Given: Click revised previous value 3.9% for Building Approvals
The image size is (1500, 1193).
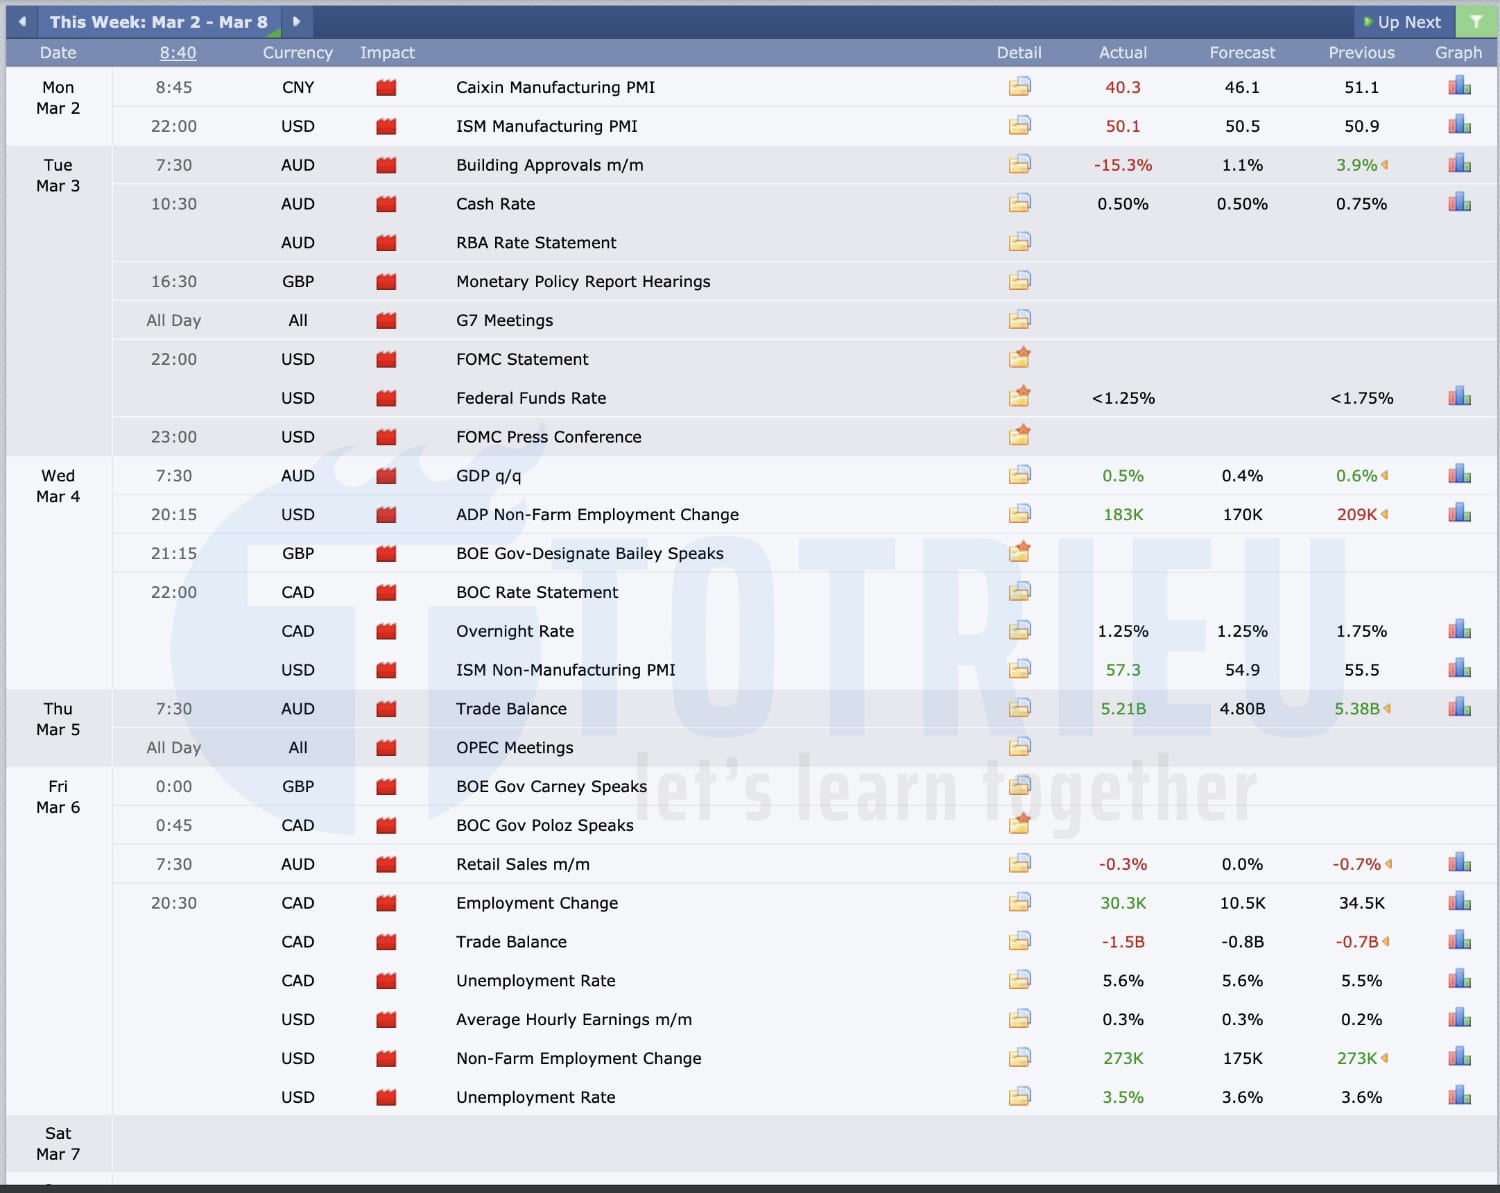Looking at the screenshot, I should [1356, 165].
